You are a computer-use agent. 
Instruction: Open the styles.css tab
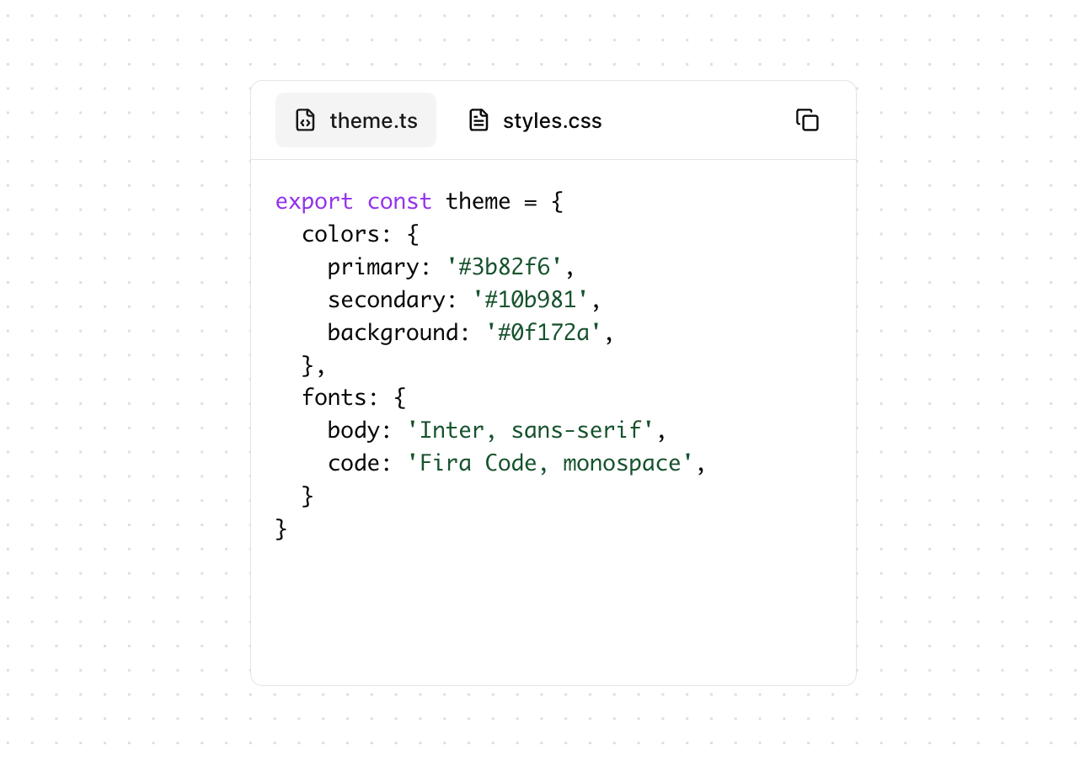click(x=534, y=120)
